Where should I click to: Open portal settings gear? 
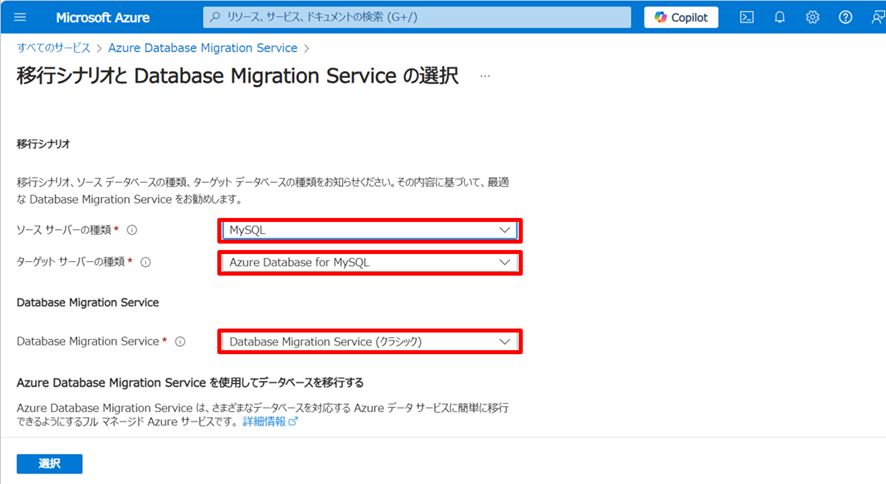coord(812,17)
